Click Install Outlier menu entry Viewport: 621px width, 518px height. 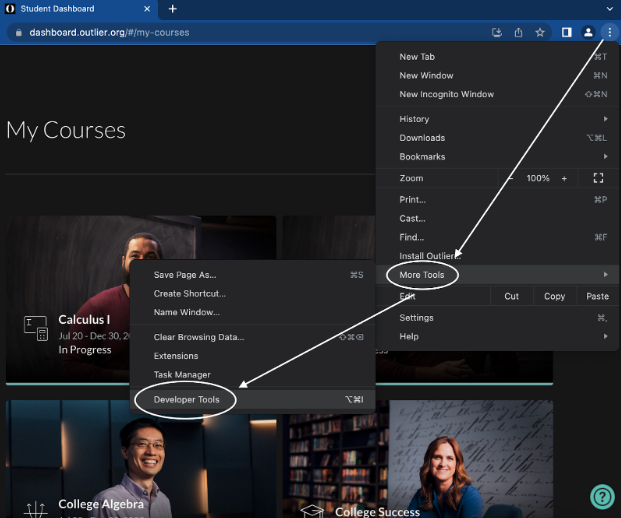(497, 256)
